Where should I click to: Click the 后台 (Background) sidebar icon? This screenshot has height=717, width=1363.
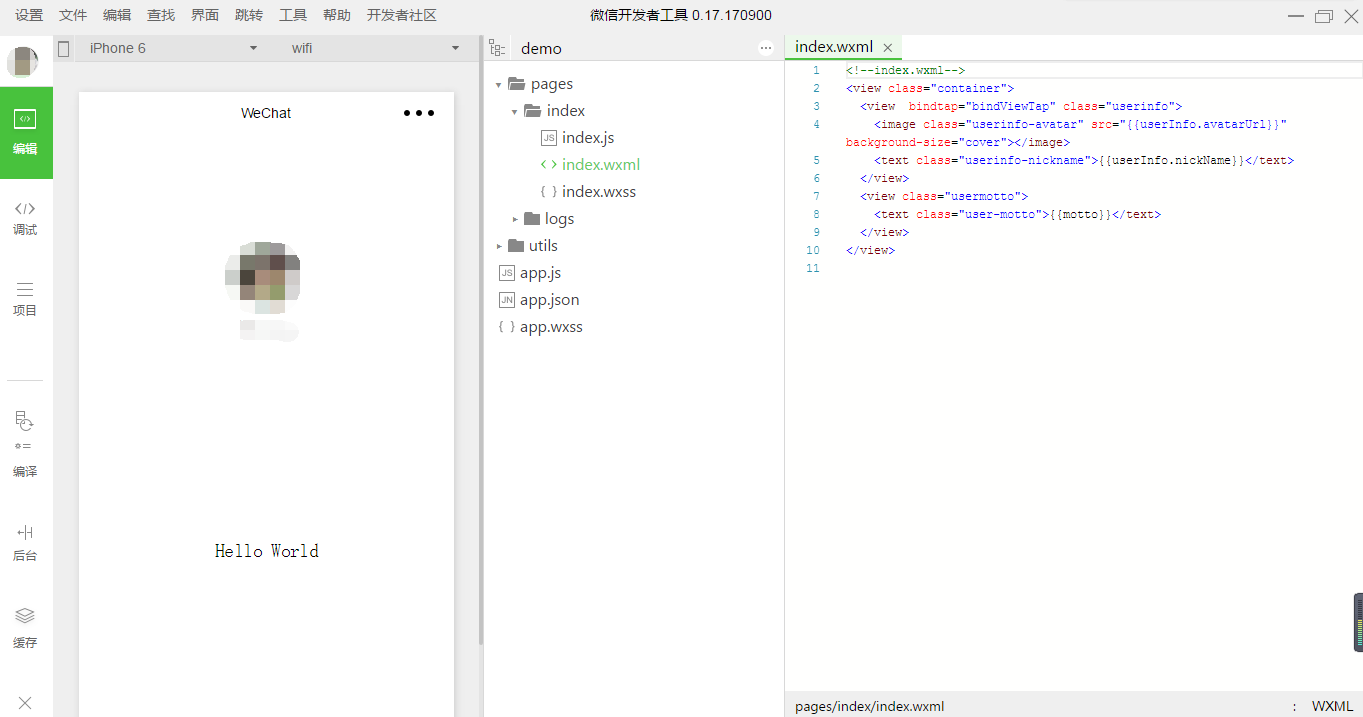[25, 541]
